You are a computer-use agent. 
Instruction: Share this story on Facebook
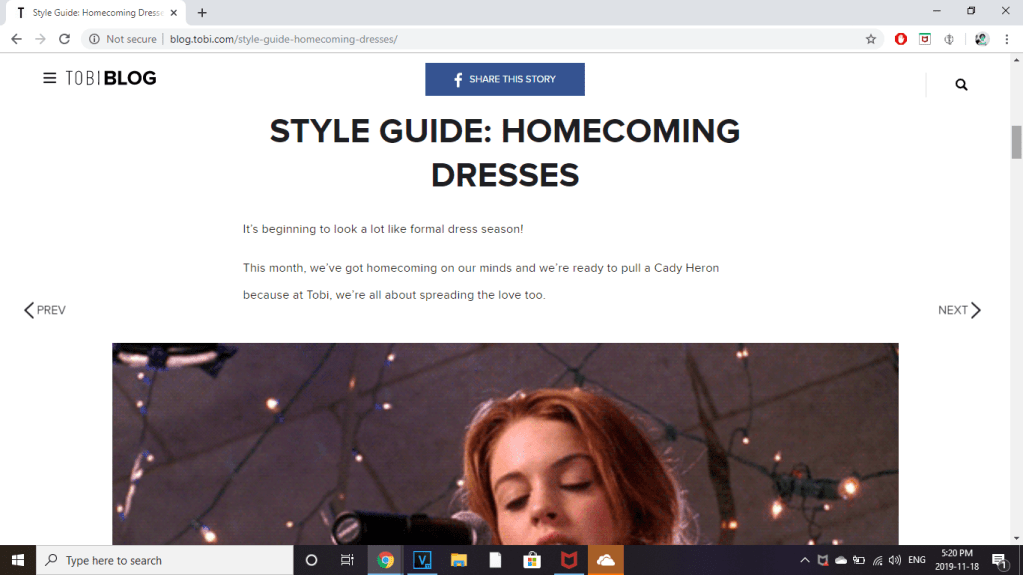click(505, 79)
